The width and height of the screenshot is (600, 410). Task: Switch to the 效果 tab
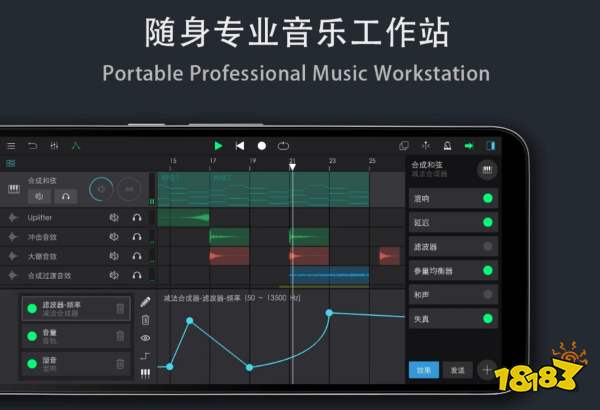(424, 370)
